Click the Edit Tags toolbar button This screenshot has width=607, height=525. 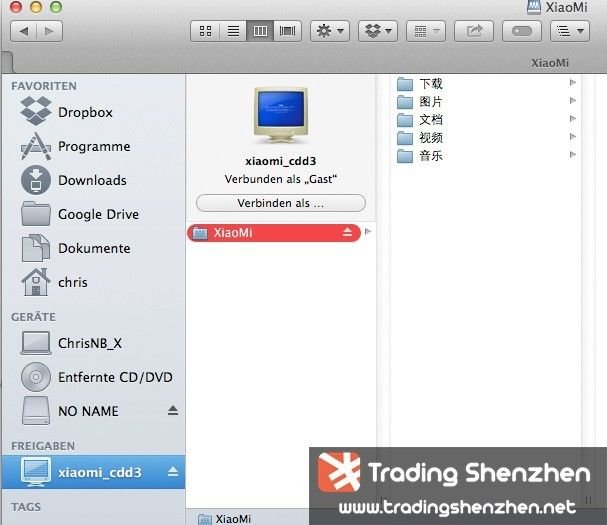tap(521, 31)
